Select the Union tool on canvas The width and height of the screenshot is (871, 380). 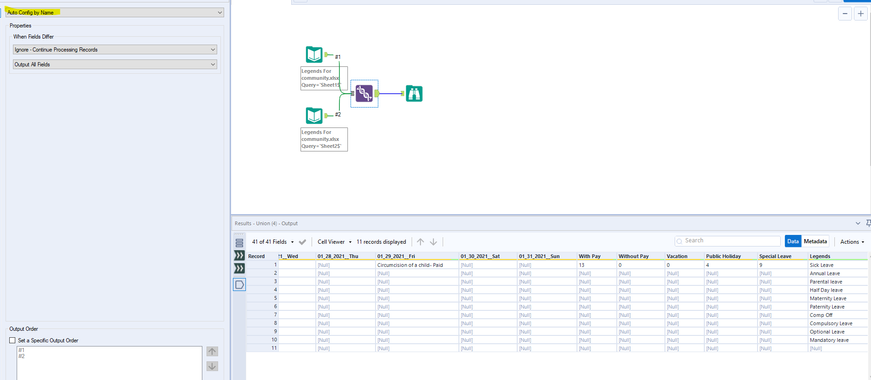pos(364,93)
